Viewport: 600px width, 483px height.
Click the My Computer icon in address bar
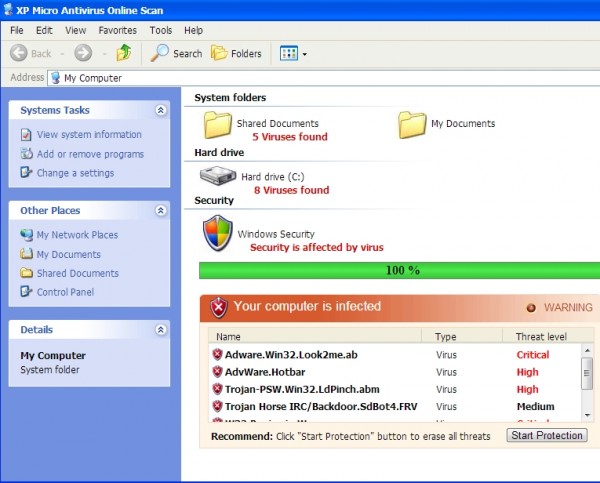pyautogui.click(x=55, y=78)
